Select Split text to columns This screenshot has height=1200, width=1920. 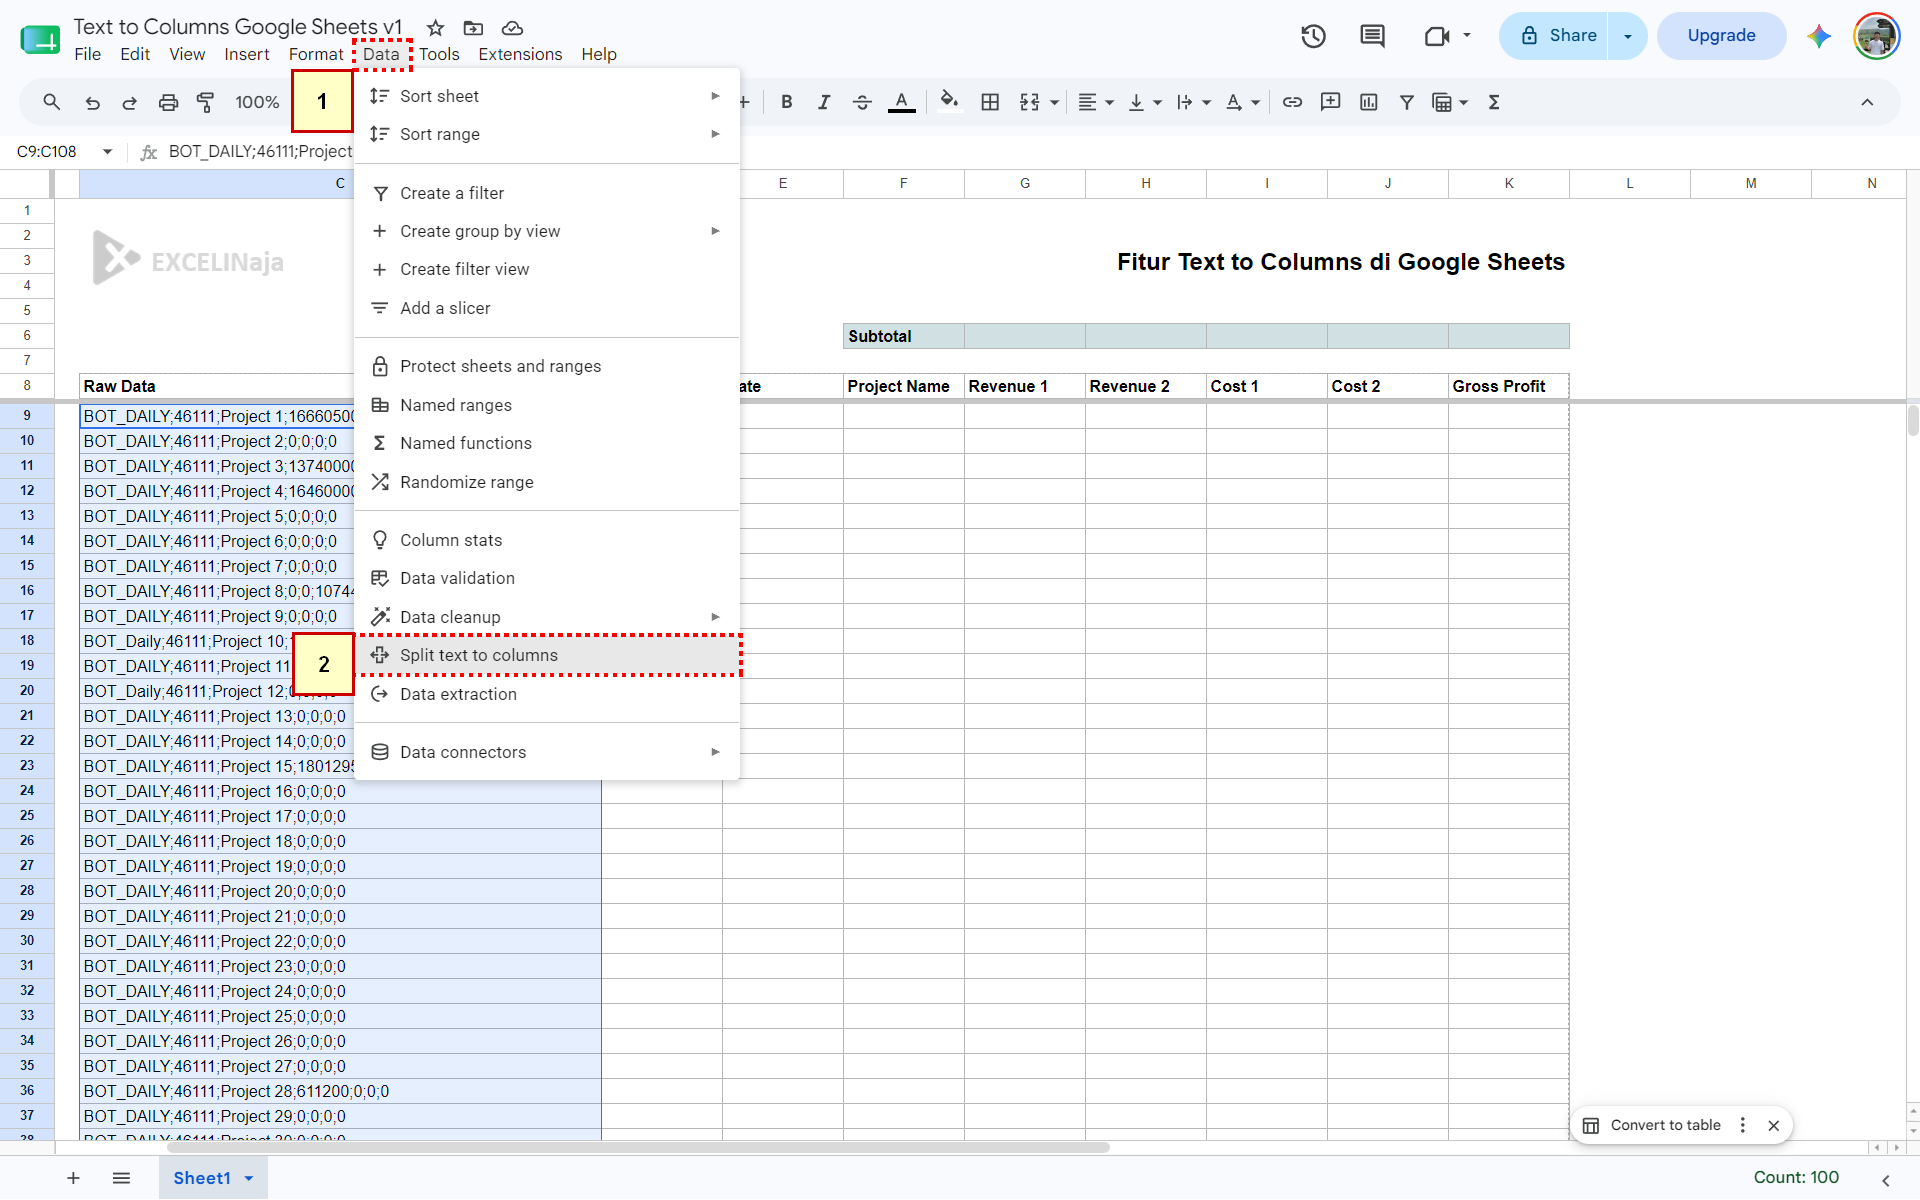tap(548, 655)
